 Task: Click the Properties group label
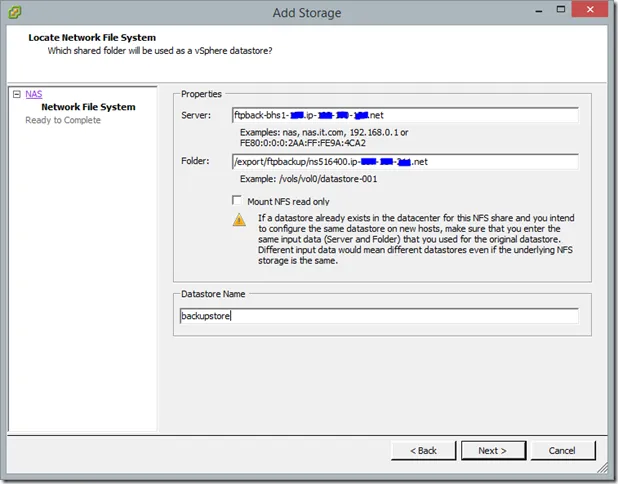point(201,94)
